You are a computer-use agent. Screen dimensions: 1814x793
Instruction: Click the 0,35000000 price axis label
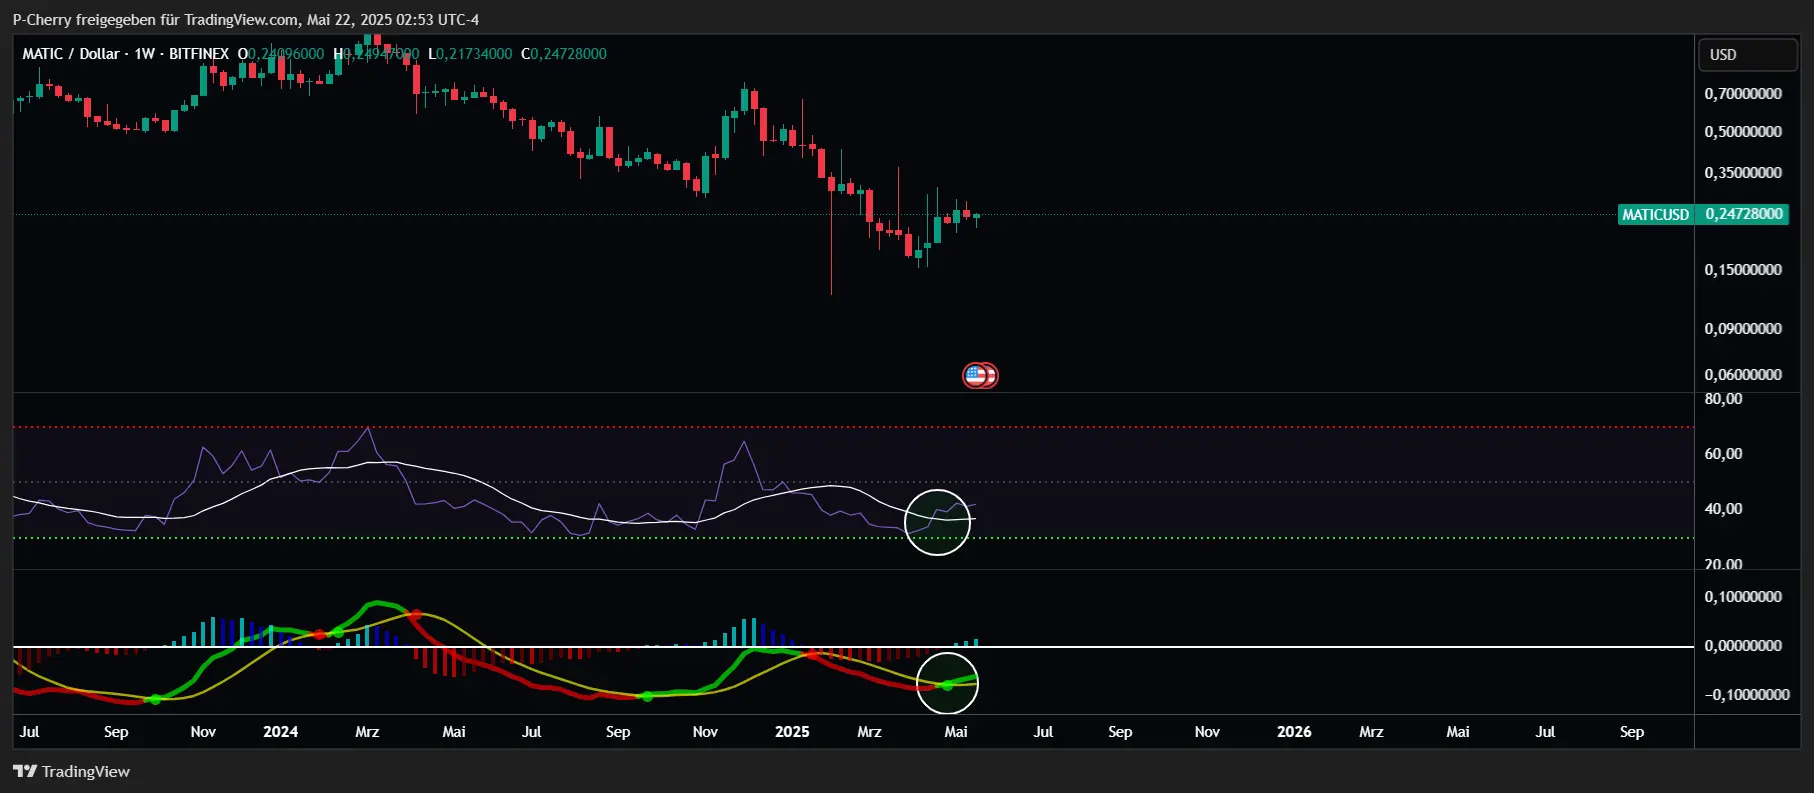tap(1743, 173)
